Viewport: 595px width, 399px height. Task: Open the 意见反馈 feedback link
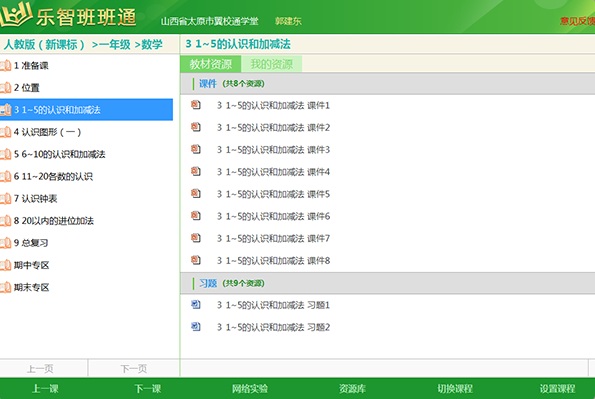pyautogui.click(x=578, y=21)
